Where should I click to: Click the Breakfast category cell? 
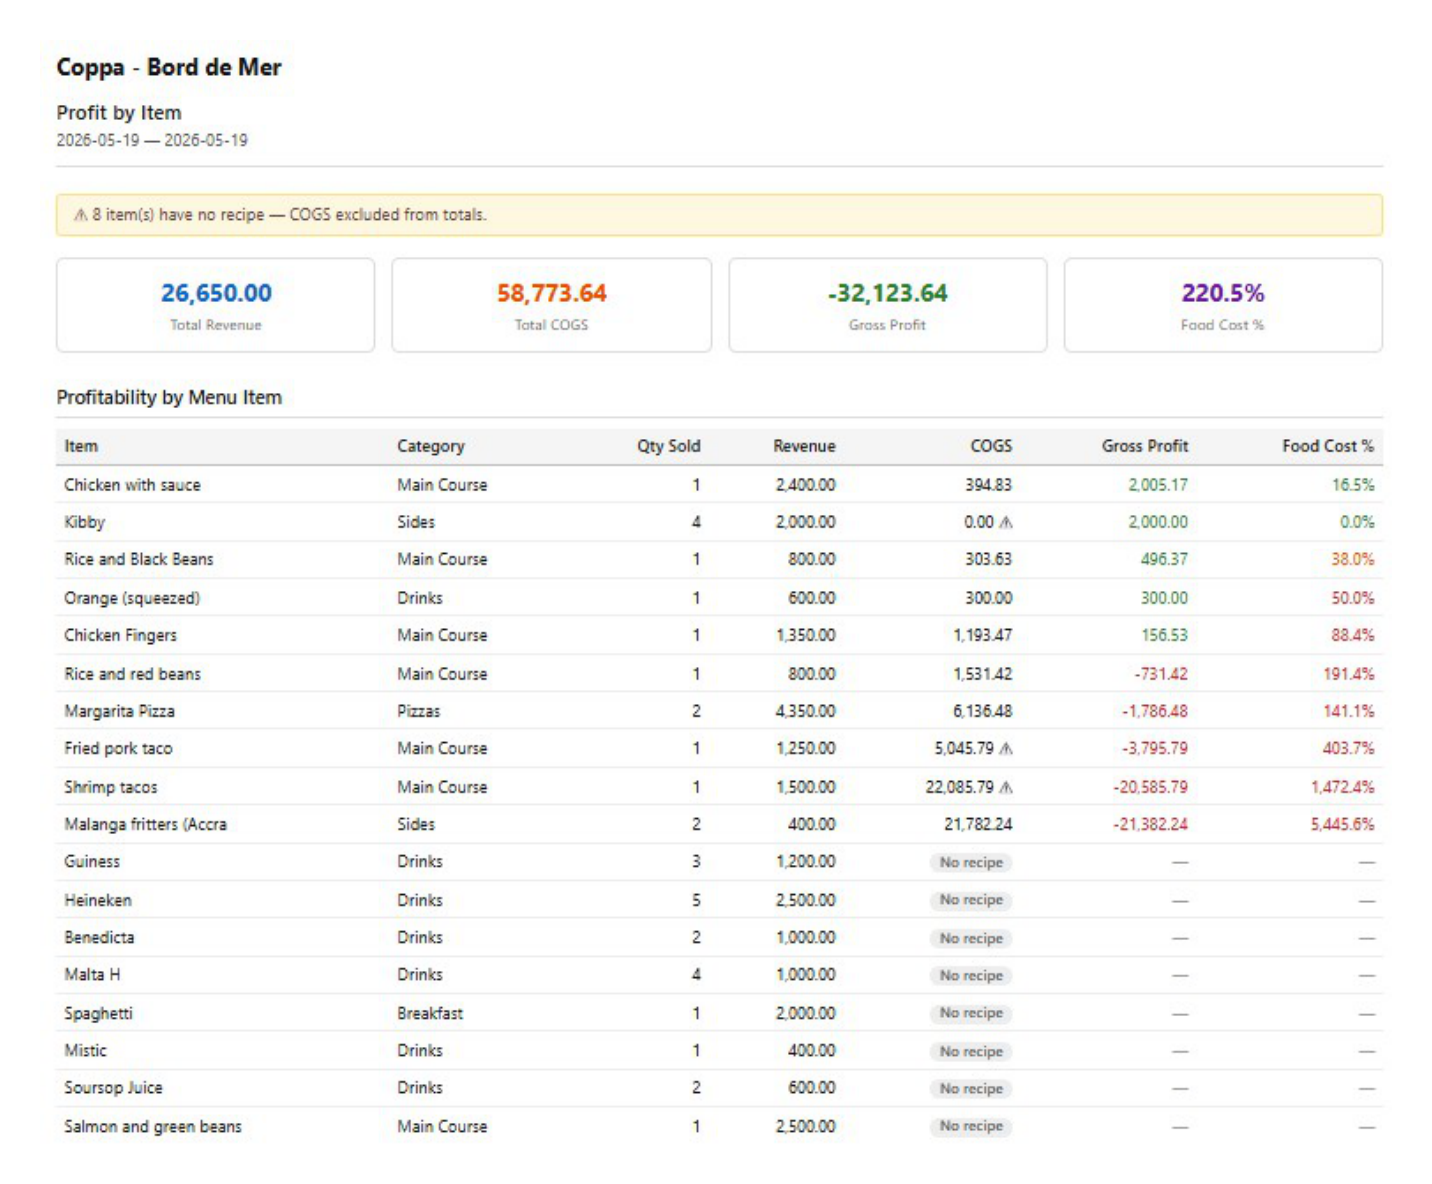pos(430,1013)
